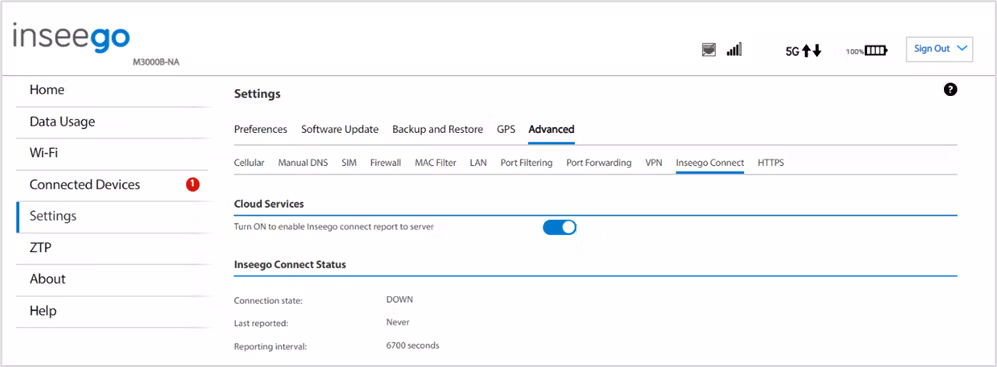Click the connected device screen icon

point(709,50)
